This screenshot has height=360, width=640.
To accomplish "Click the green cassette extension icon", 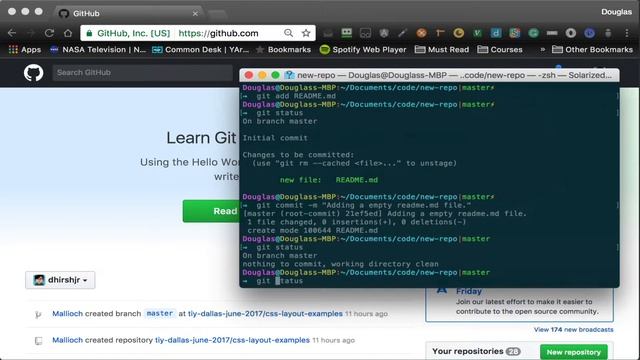I will 347,33.
